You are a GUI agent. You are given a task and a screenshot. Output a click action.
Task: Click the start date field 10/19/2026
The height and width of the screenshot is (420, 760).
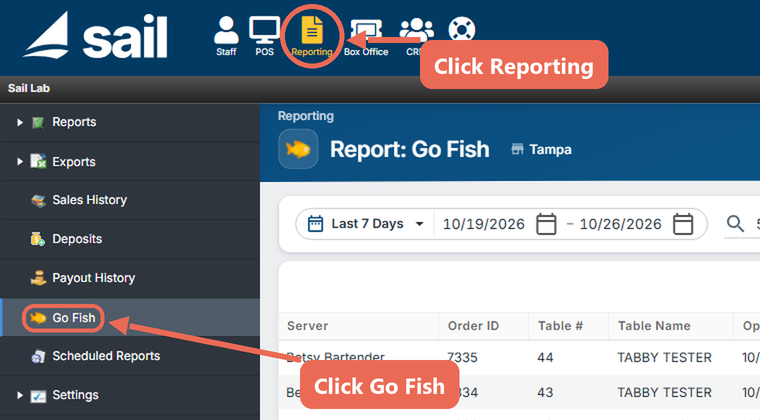tap(483, 224)
